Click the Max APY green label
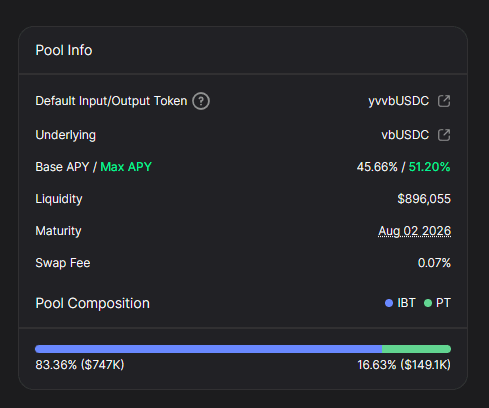The height and width of the screenshot is (408, 489). (x=126, y=167)
